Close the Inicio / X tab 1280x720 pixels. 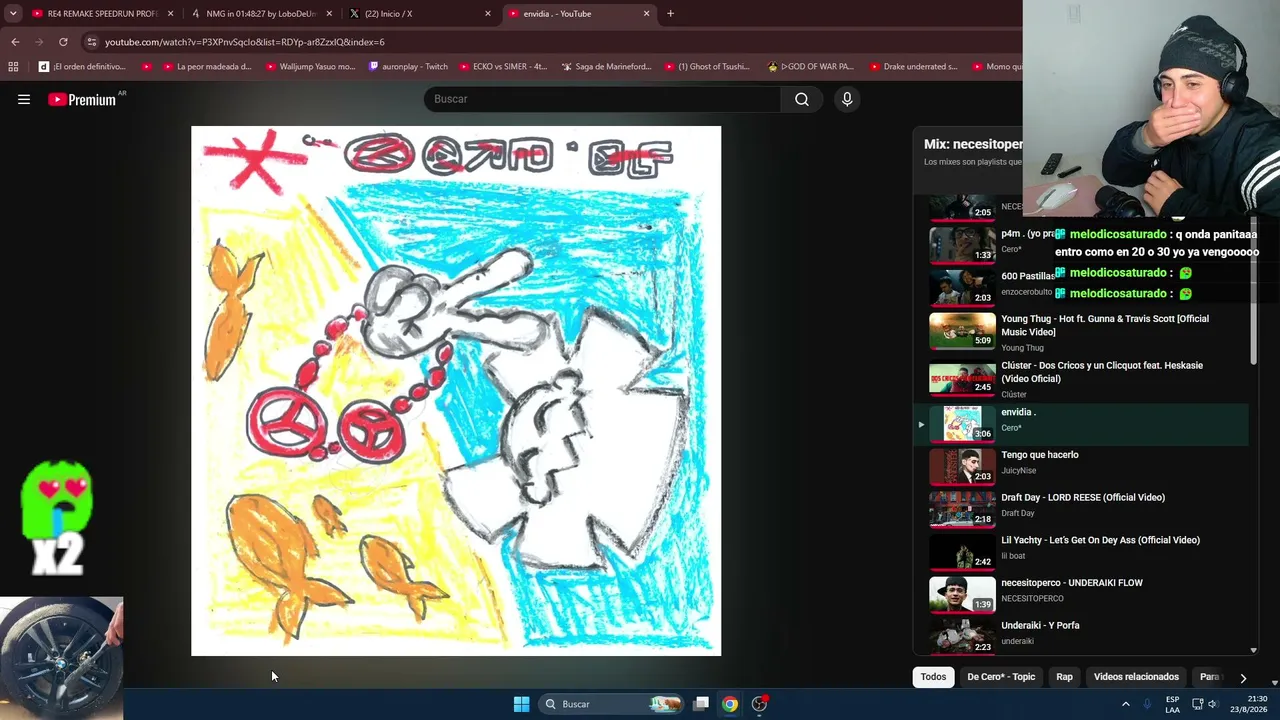[488, 14]
